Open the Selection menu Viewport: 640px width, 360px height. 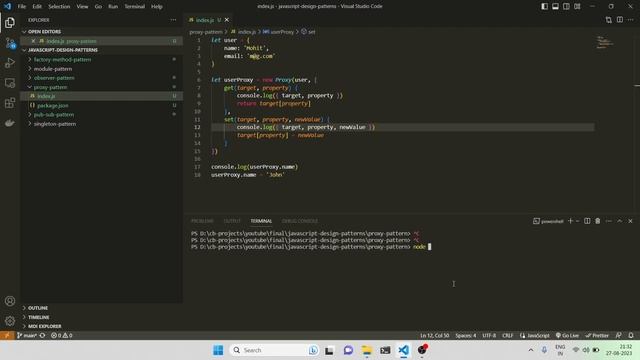(x=59, y=6)
